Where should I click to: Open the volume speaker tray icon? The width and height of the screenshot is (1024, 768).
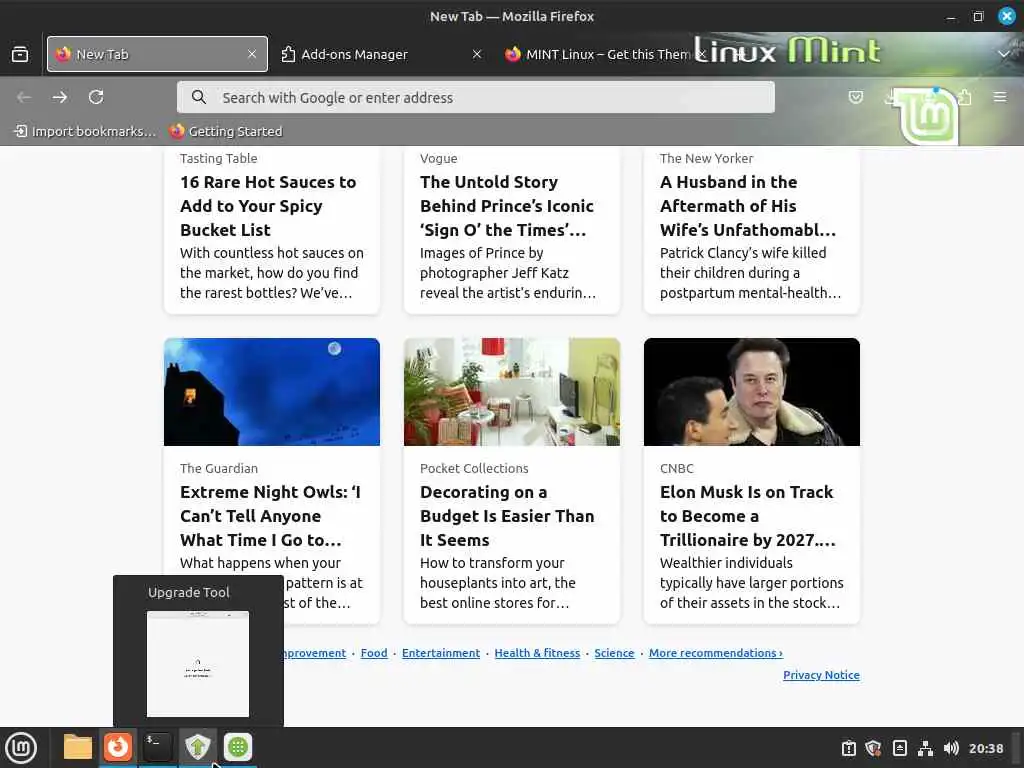(x=951, y=748)
